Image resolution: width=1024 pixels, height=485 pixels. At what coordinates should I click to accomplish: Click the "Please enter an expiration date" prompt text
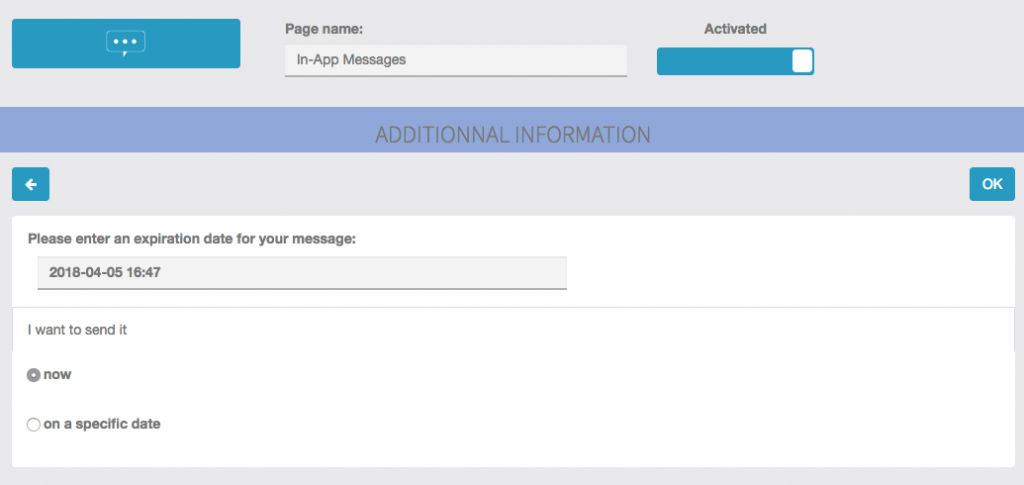pos(192,239)
